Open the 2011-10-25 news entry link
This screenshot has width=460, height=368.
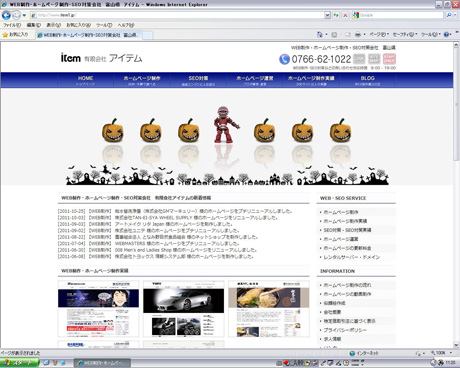click(x=175, y=211)
